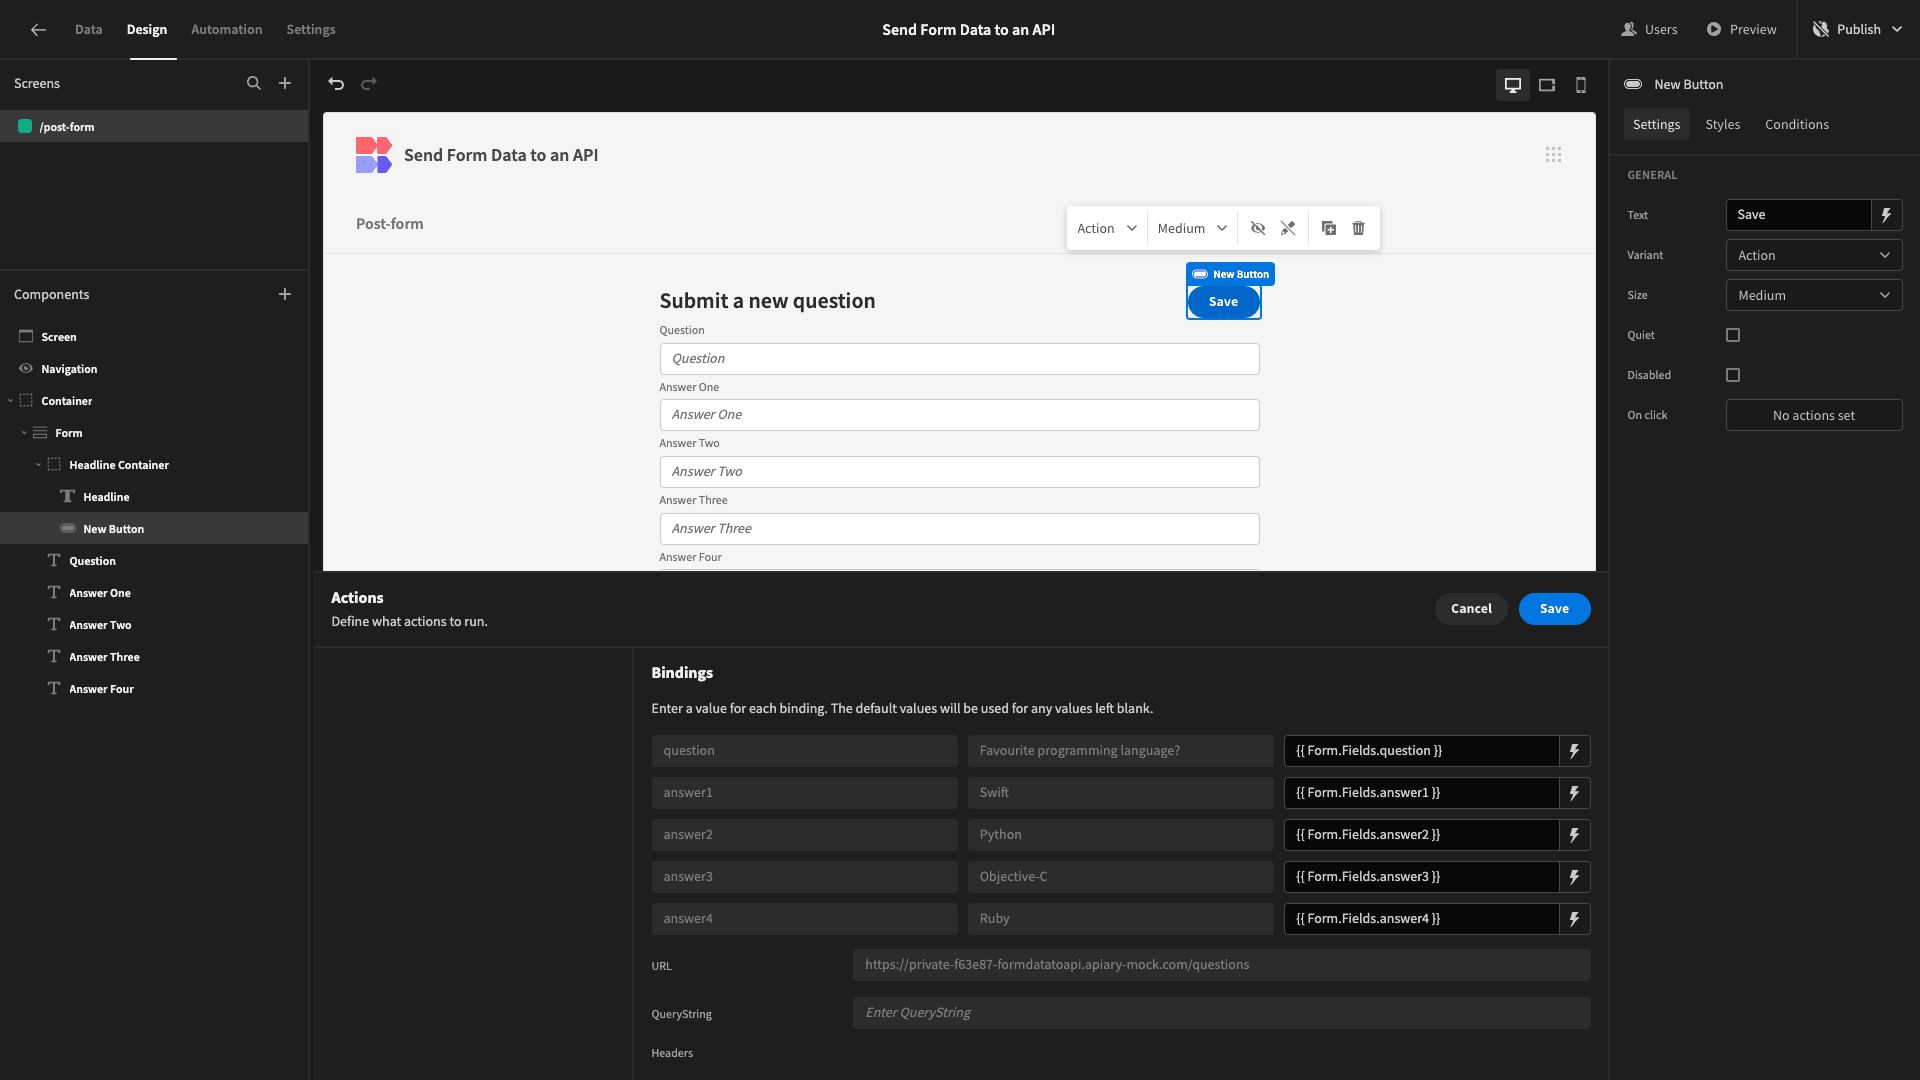Click the eject/unlink styles icon in floating toolbar
This screenshot has height=1080, width=1920.
click(x=1288, y=228)
